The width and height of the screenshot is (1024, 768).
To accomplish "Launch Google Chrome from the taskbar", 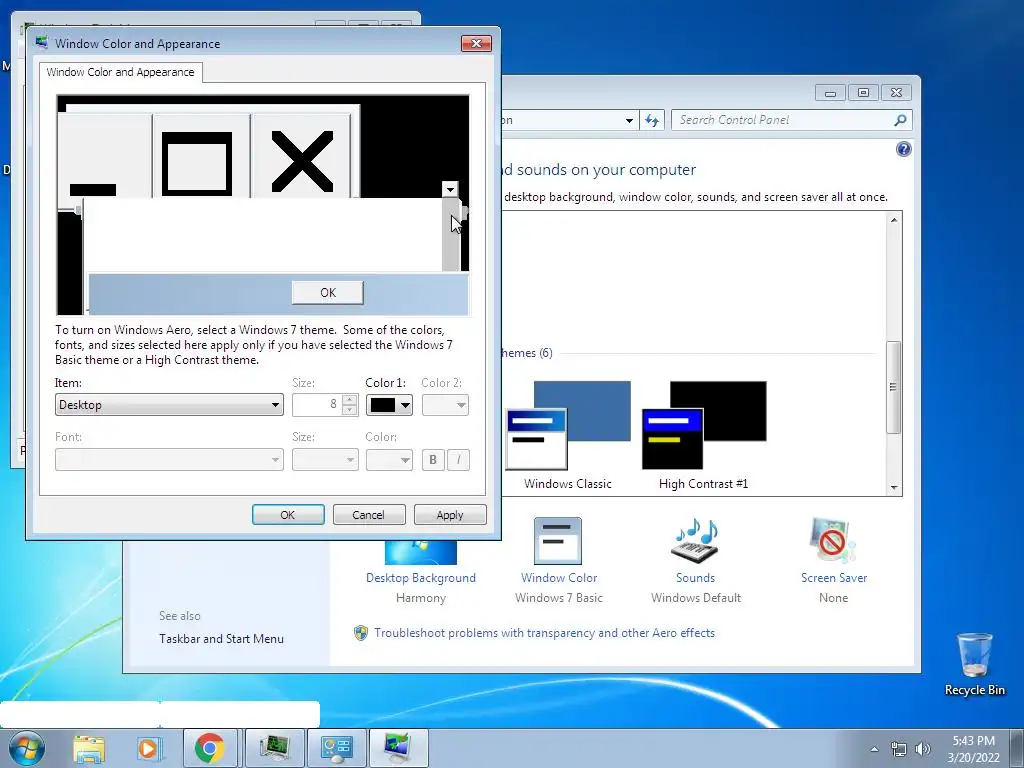I will (209, 748).
